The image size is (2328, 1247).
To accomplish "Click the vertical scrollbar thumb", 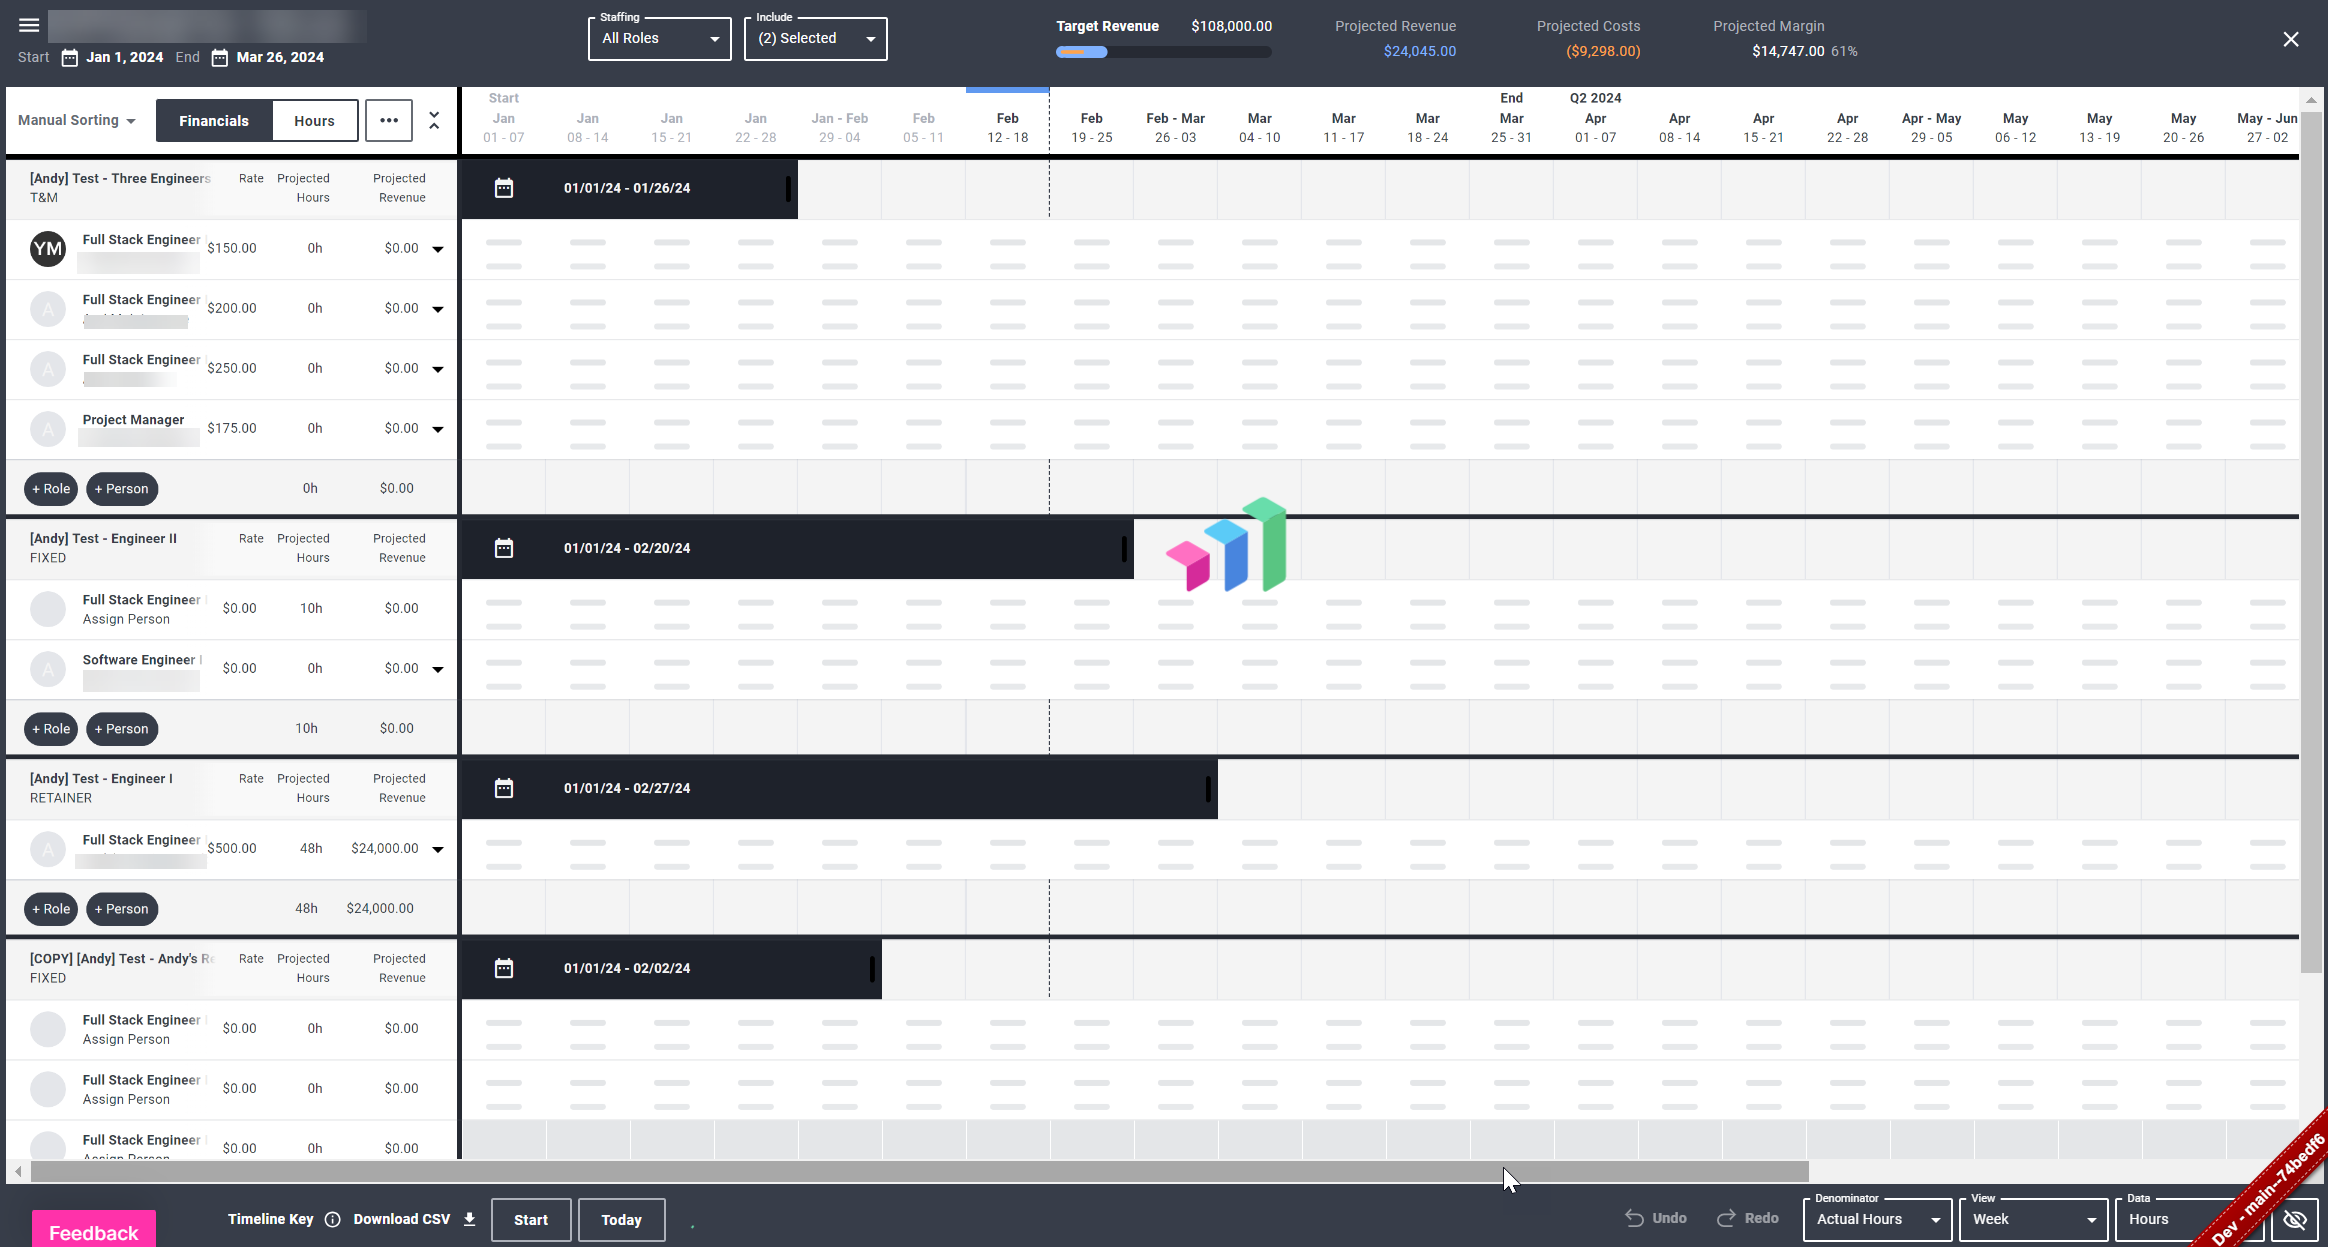I will [2311, 540].
